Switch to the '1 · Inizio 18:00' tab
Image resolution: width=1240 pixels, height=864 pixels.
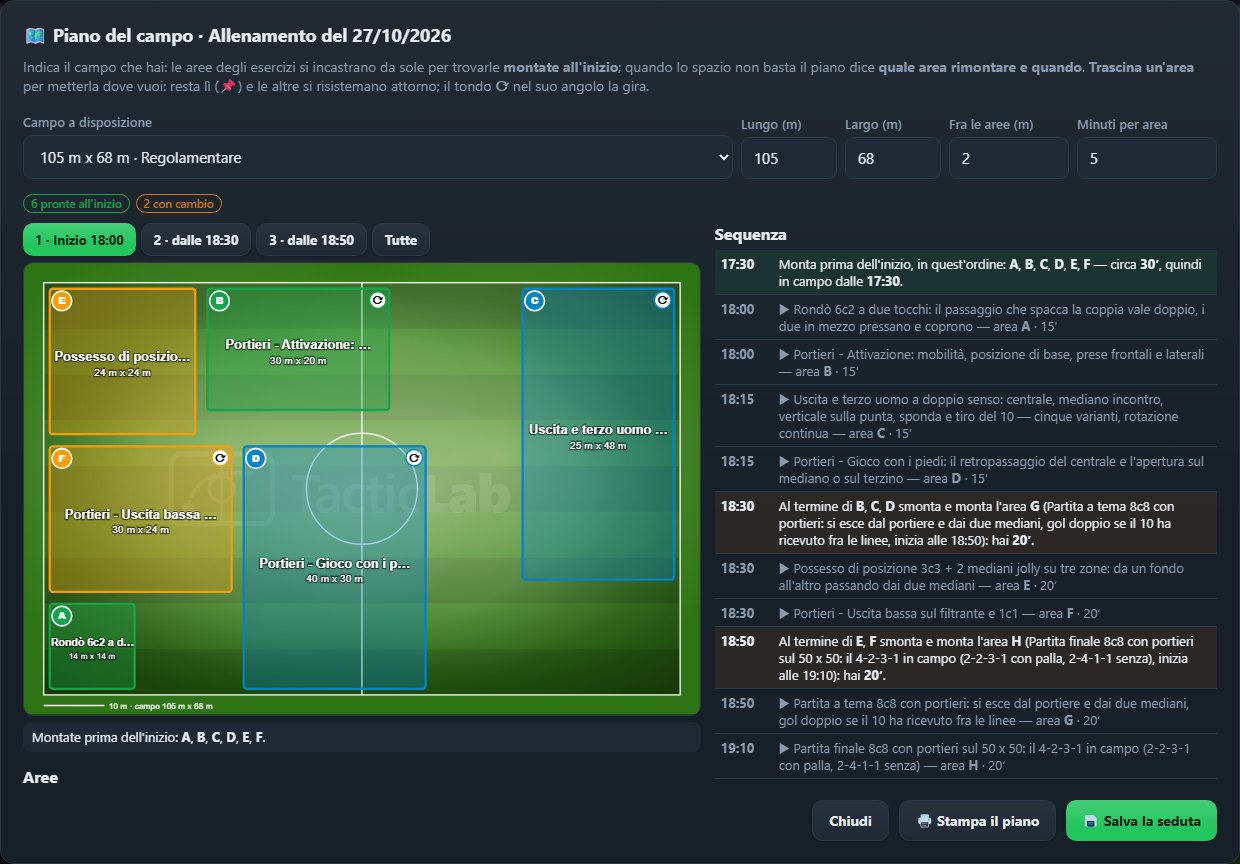79,240
